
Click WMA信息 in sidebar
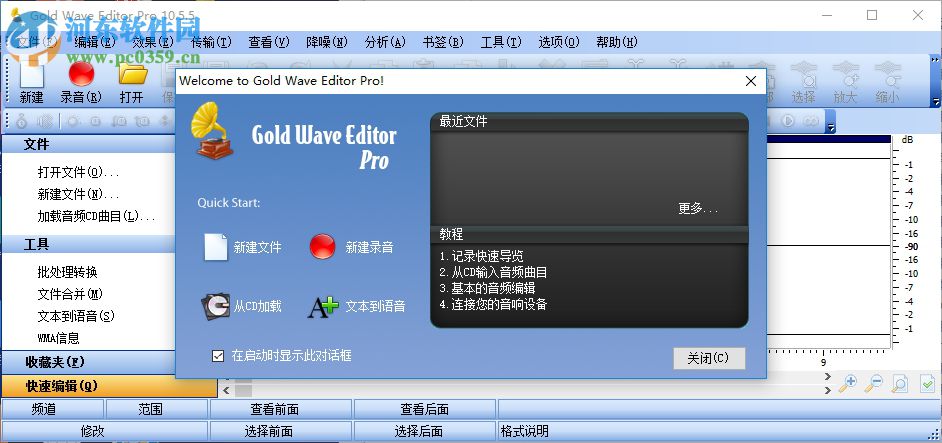pos(58,338)
